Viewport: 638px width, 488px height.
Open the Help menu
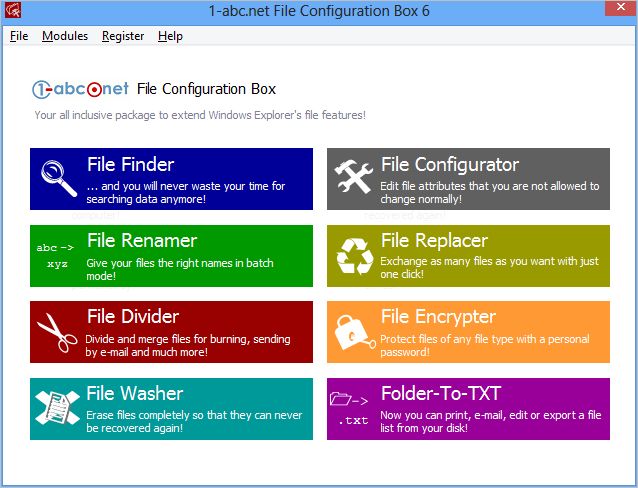170,36
